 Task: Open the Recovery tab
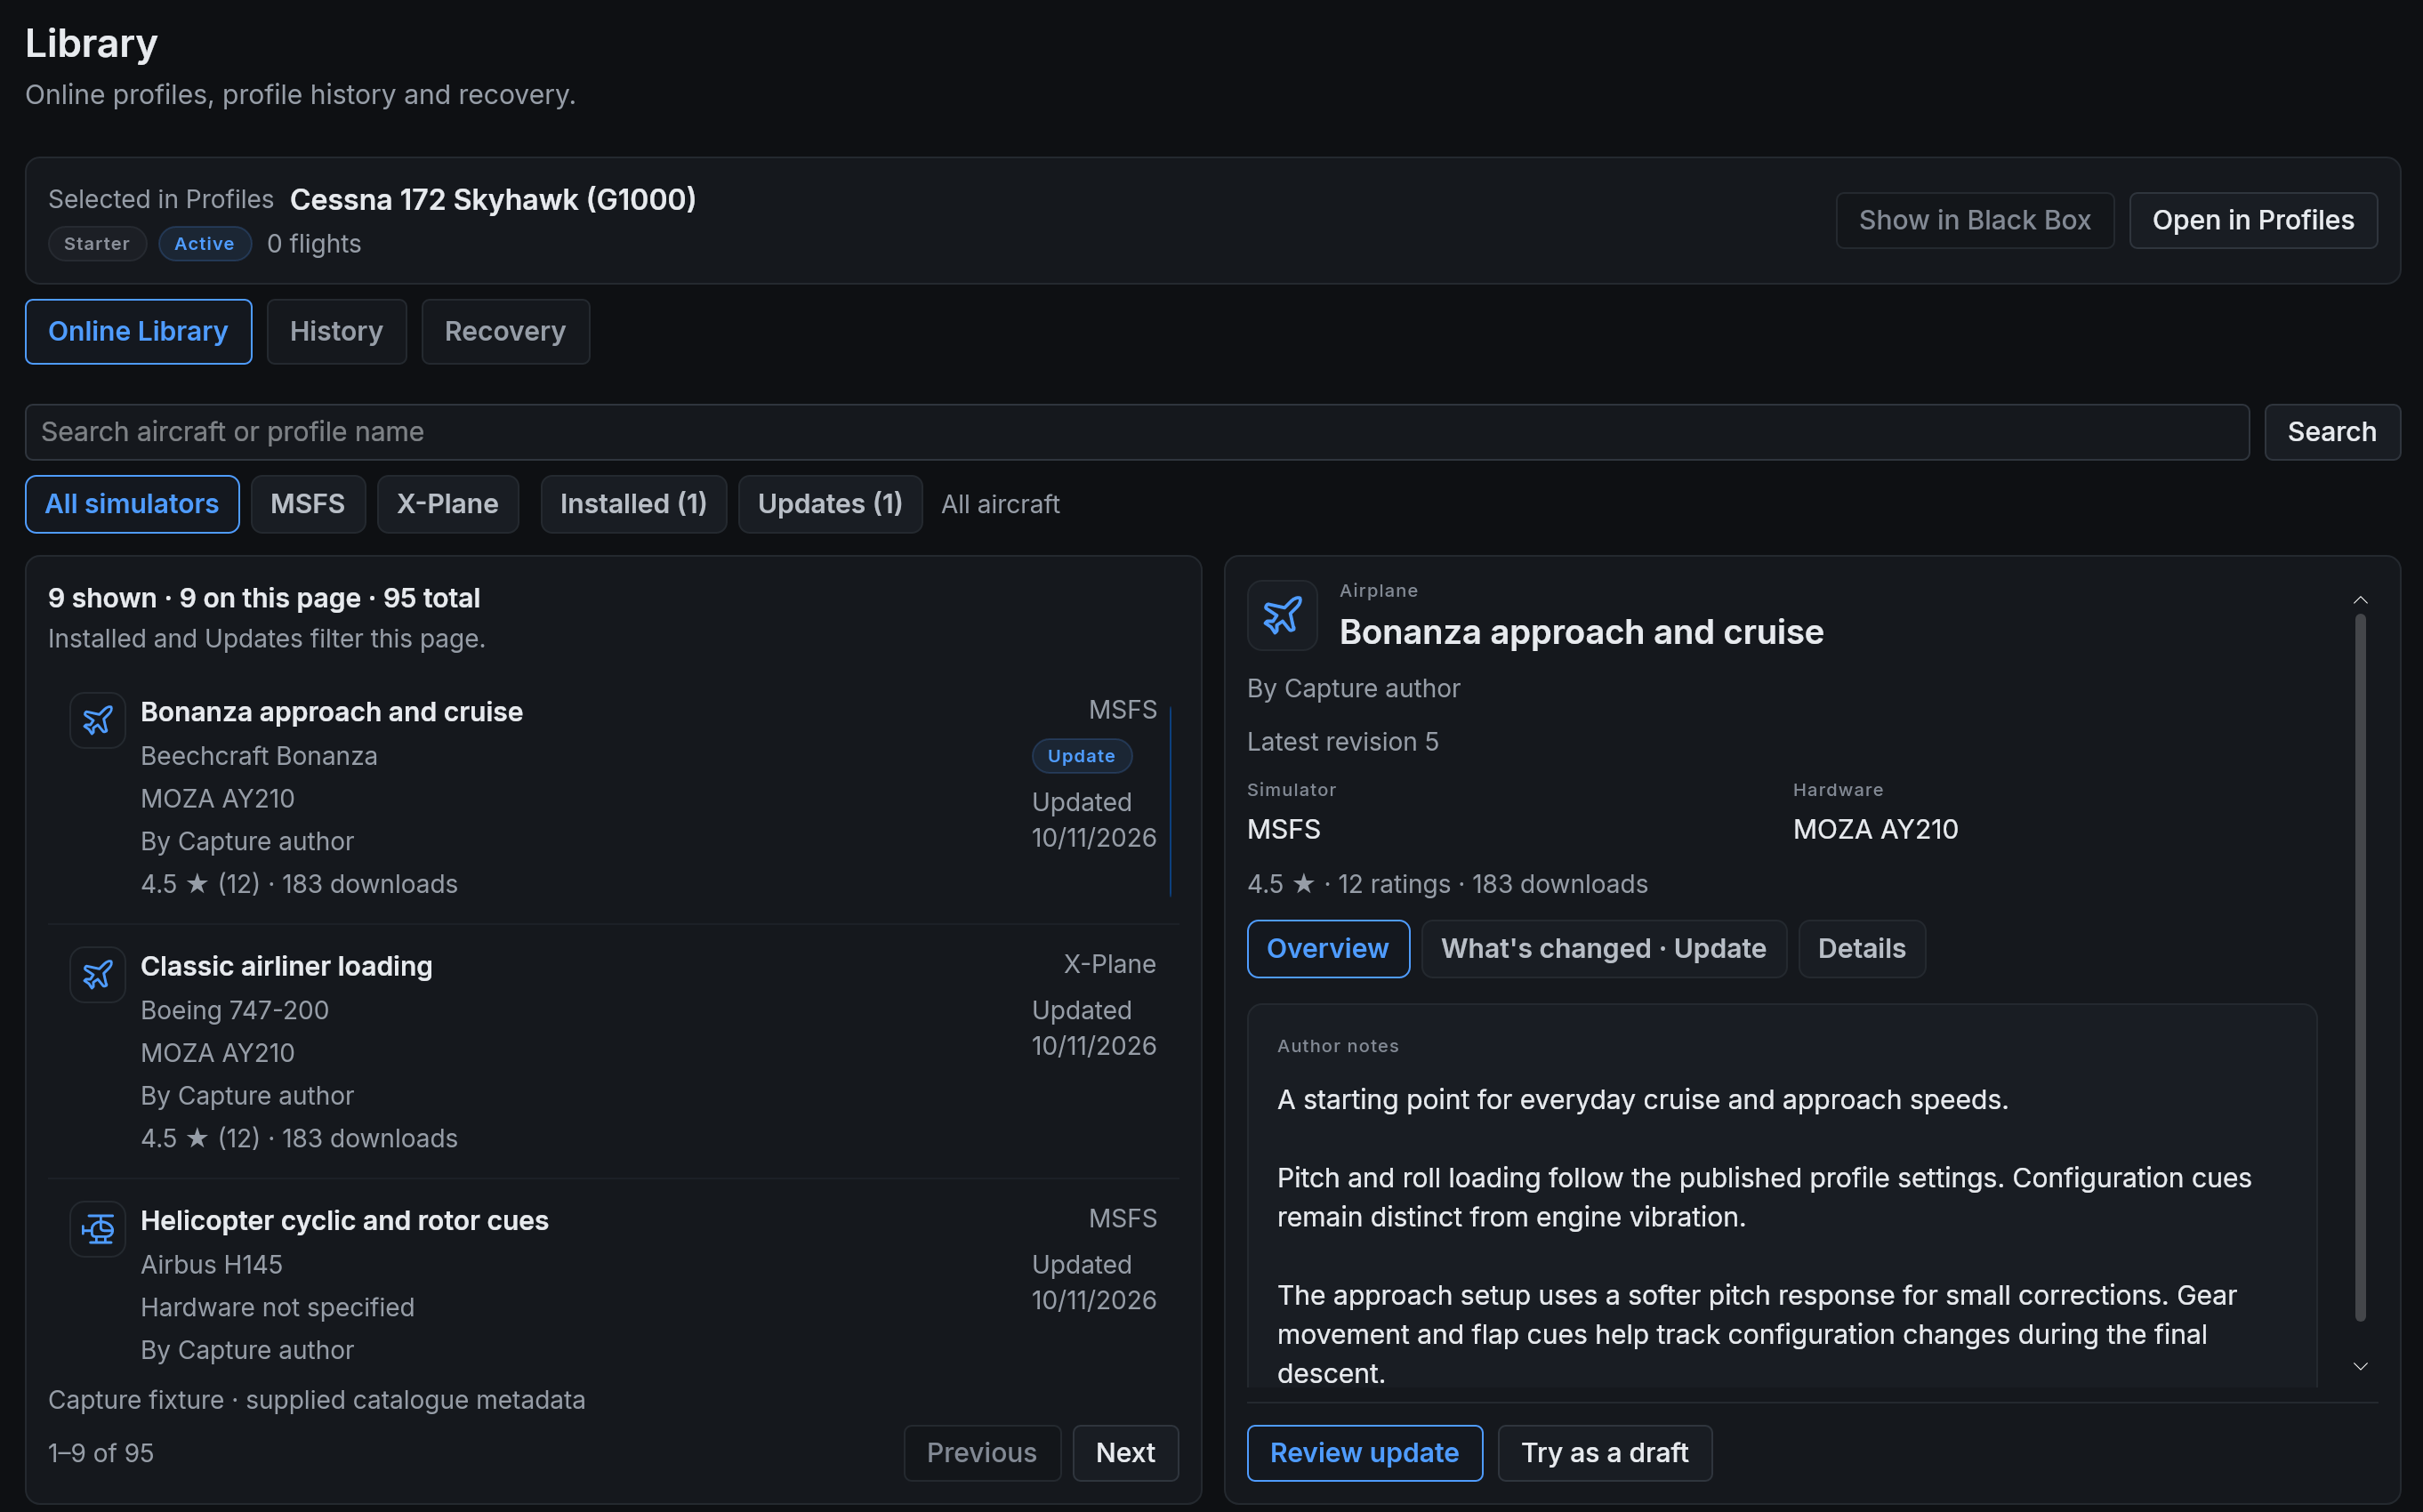505,331
